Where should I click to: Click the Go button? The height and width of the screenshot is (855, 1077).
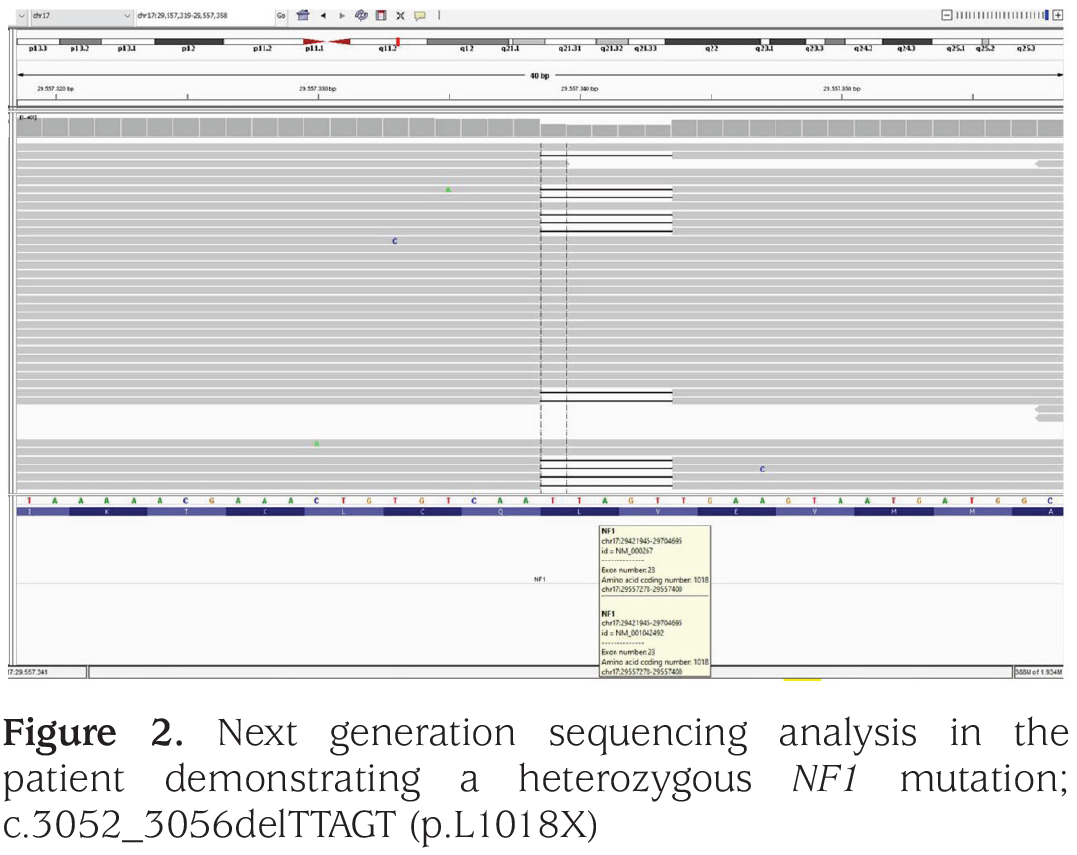281,15
